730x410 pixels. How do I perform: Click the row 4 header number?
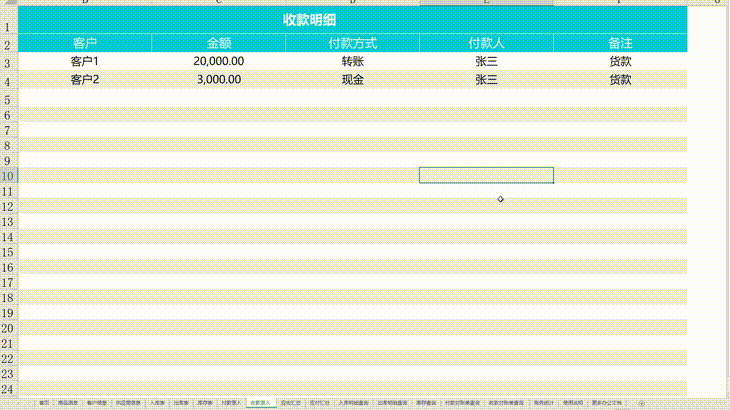[x=7, y=80]
